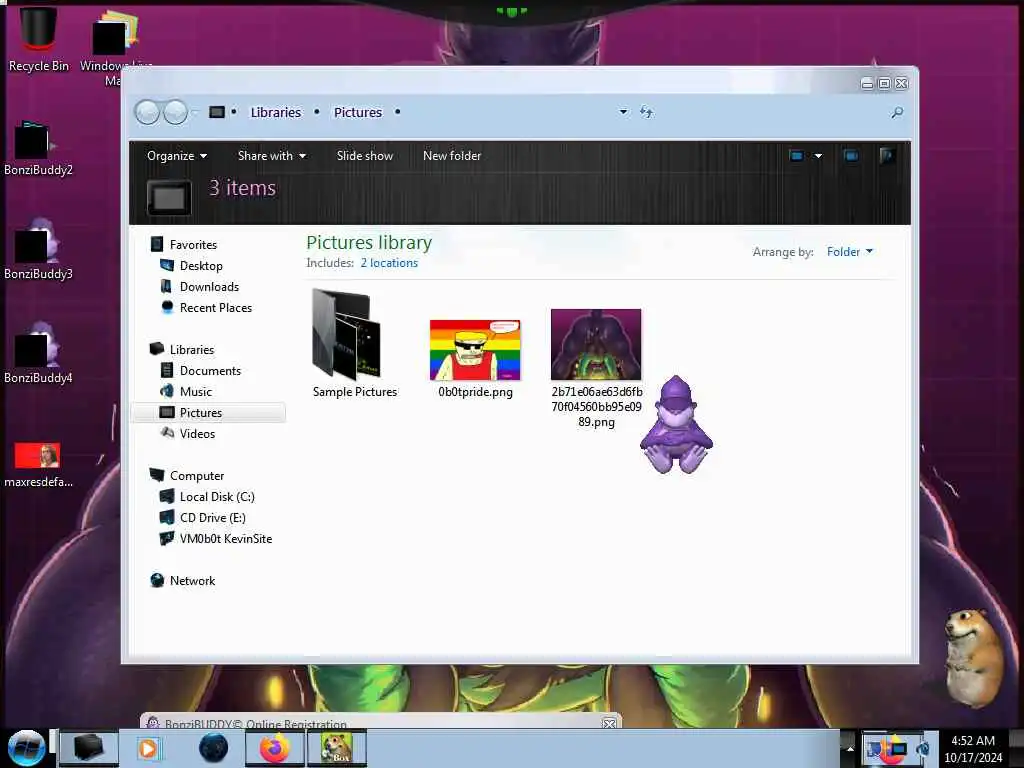Image resolution: width=1024 pixels, height=768 pixels.
Task: Open view options dropdown arrow
Action: click(818, 156)
